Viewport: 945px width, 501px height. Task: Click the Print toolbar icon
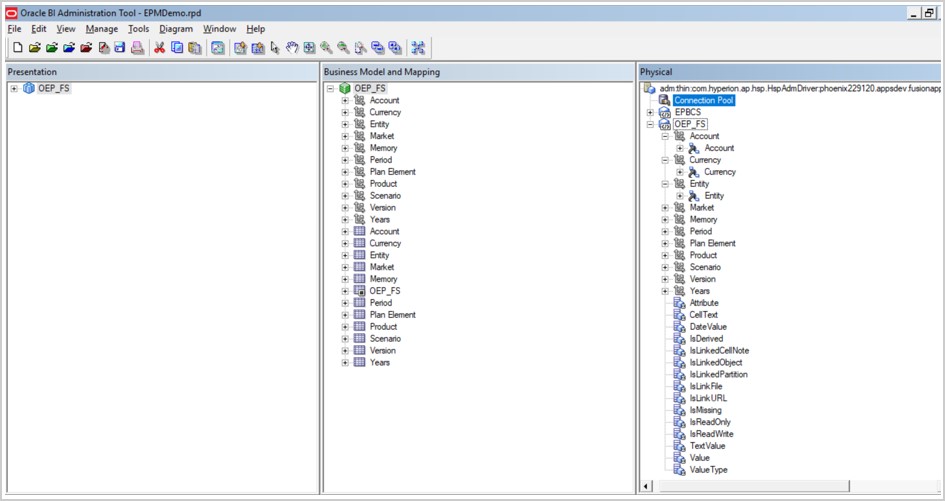coord(137,48)
